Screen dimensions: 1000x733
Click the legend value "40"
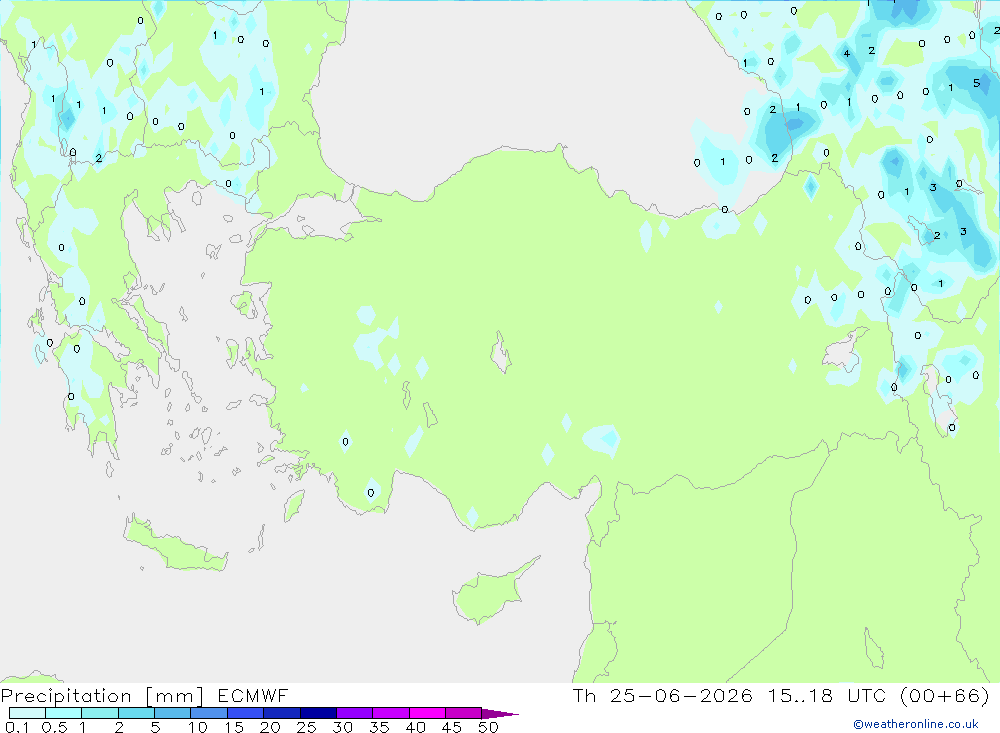[x=415, y=727]
